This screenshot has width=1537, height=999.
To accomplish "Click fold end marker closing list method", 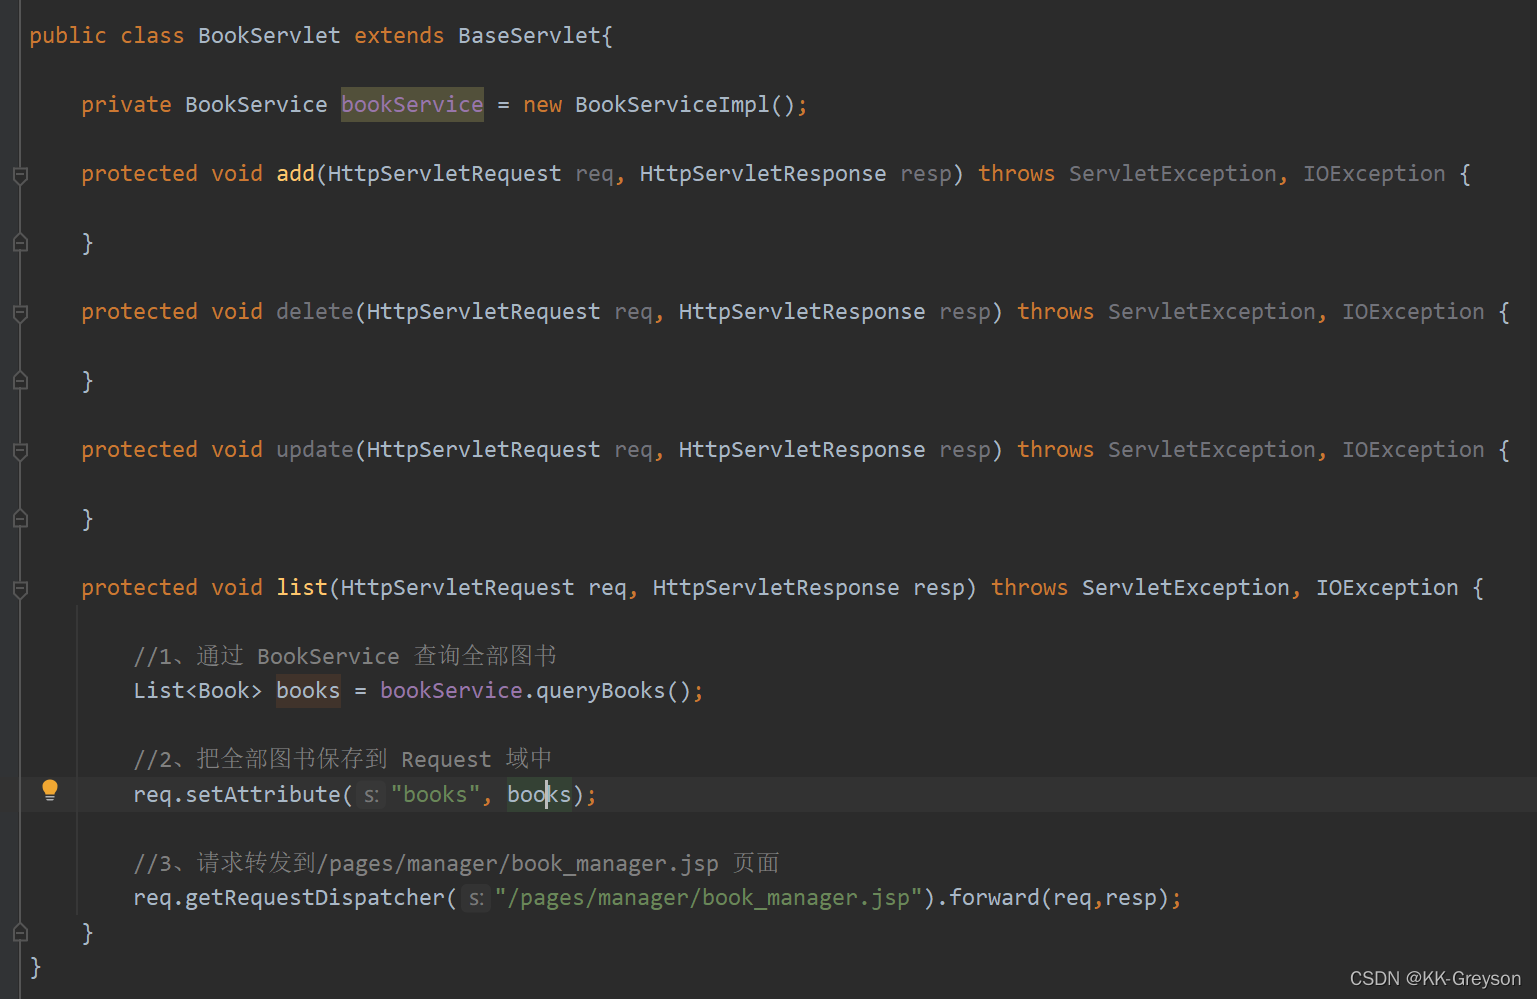I will [x=20, y=932].
